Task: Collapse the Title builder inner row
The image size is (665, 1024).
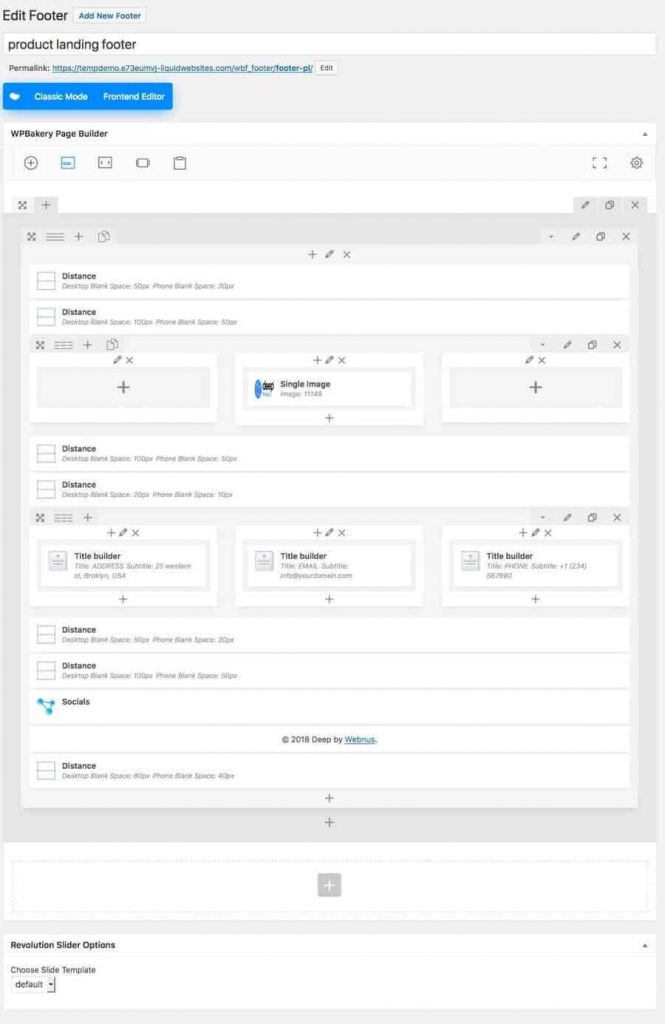Action: click(x=542, y=518)
